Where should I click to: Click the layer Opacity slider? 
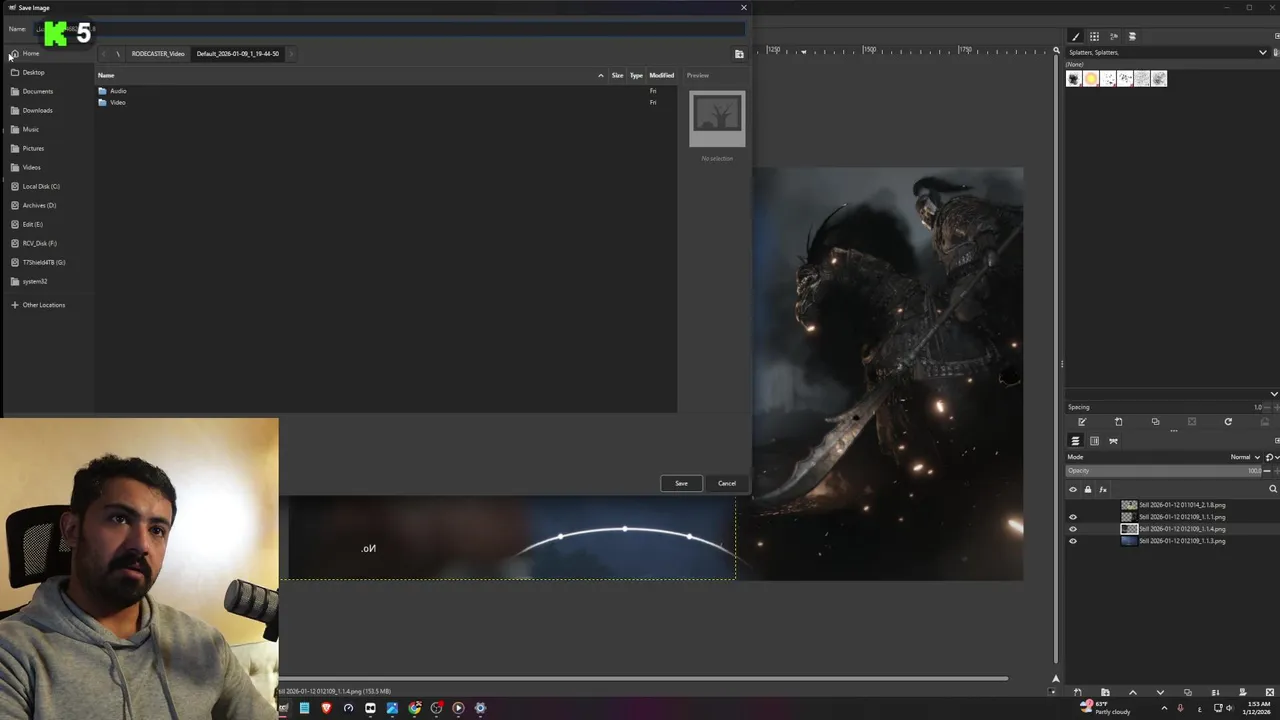1164,471
